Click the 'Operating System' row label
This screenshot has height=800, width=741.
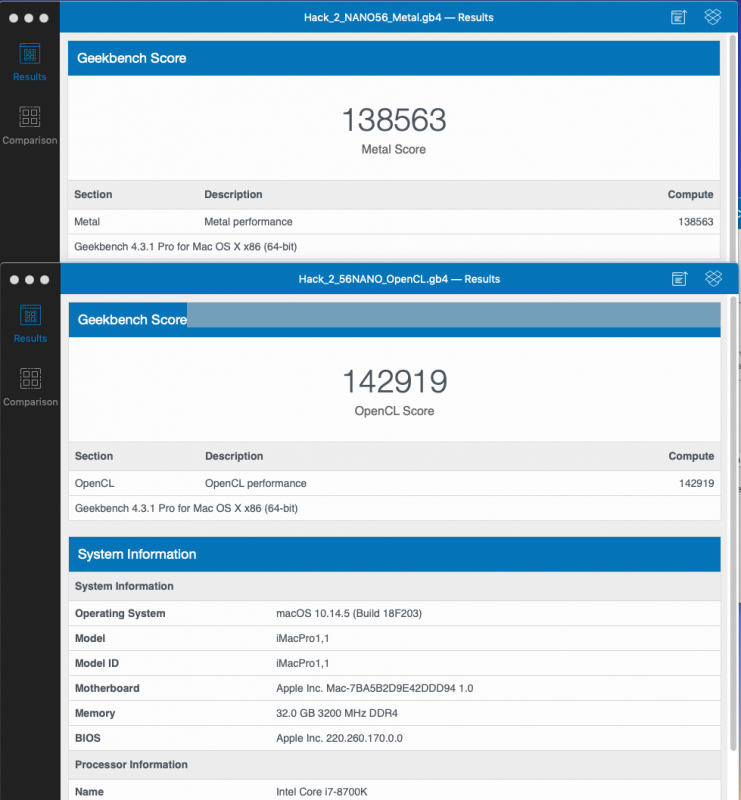tap(120, 613)
